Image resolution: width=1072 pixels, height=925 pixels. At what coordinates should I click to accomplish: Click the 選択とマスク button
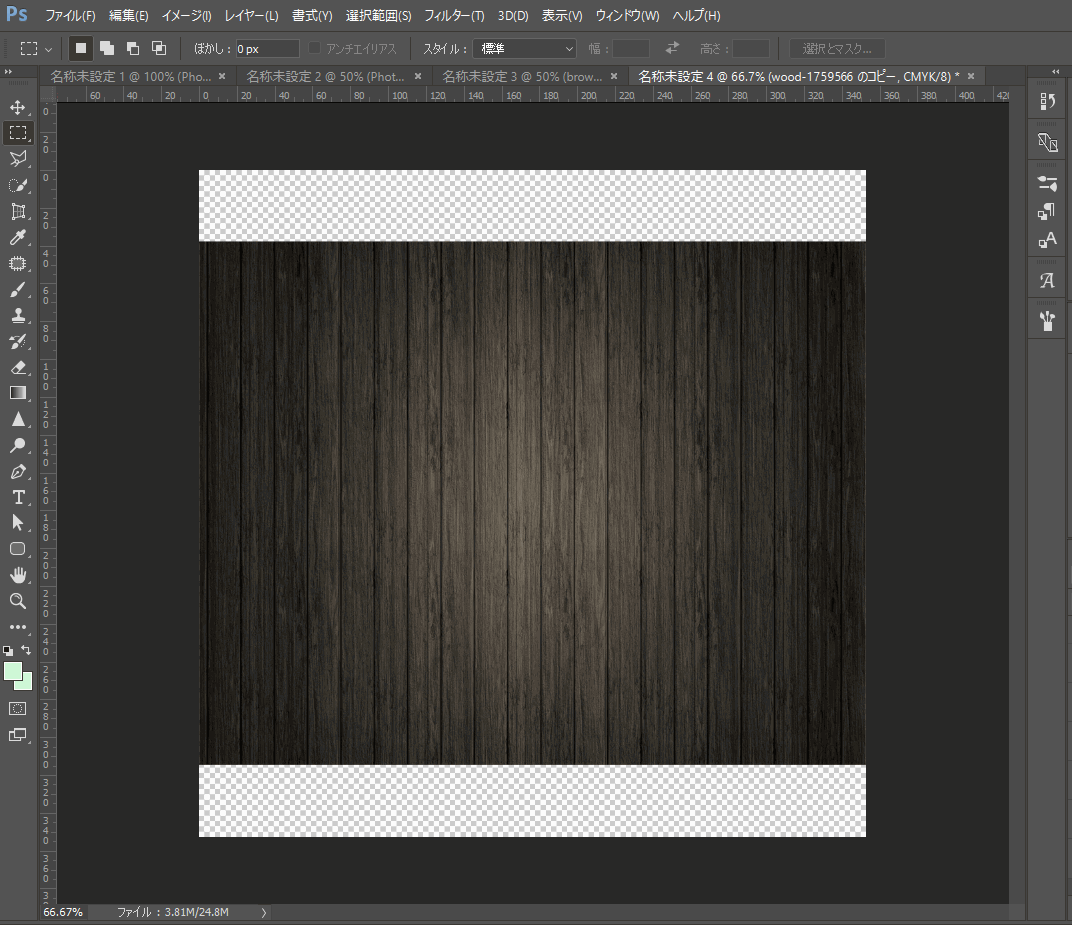click(837, 49)
